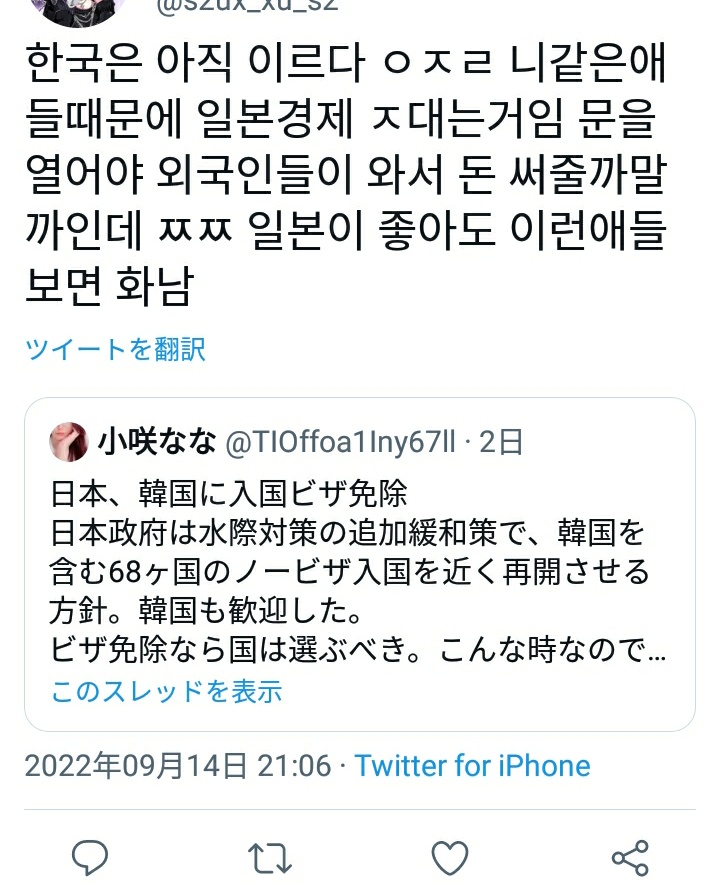Retweet this post using the retweet icon
The image size is (720, 894).
[270, 858]
